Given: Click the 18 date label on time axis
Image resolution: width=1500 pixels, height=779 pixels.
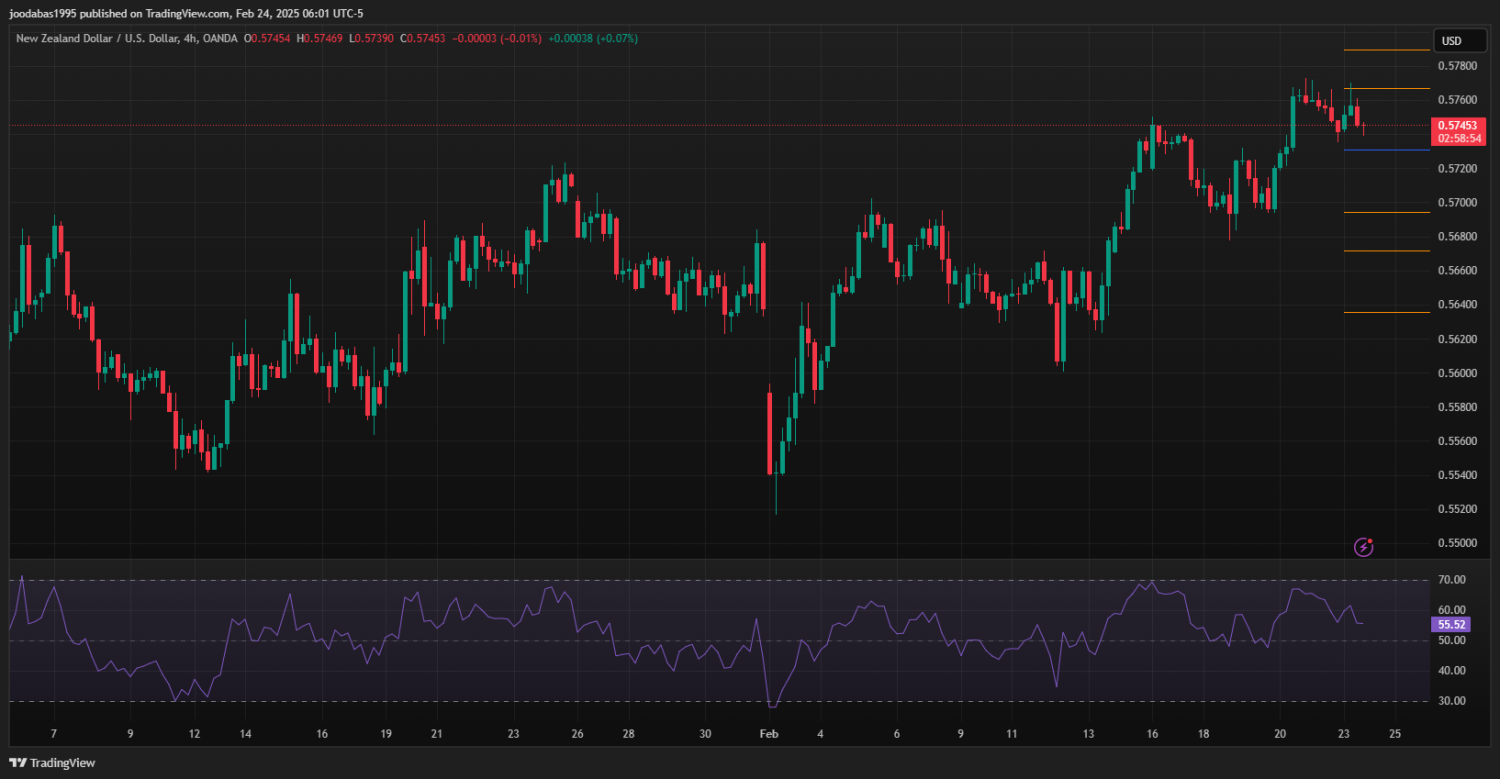Looking at the screenshot, I should pos(1203,734).
